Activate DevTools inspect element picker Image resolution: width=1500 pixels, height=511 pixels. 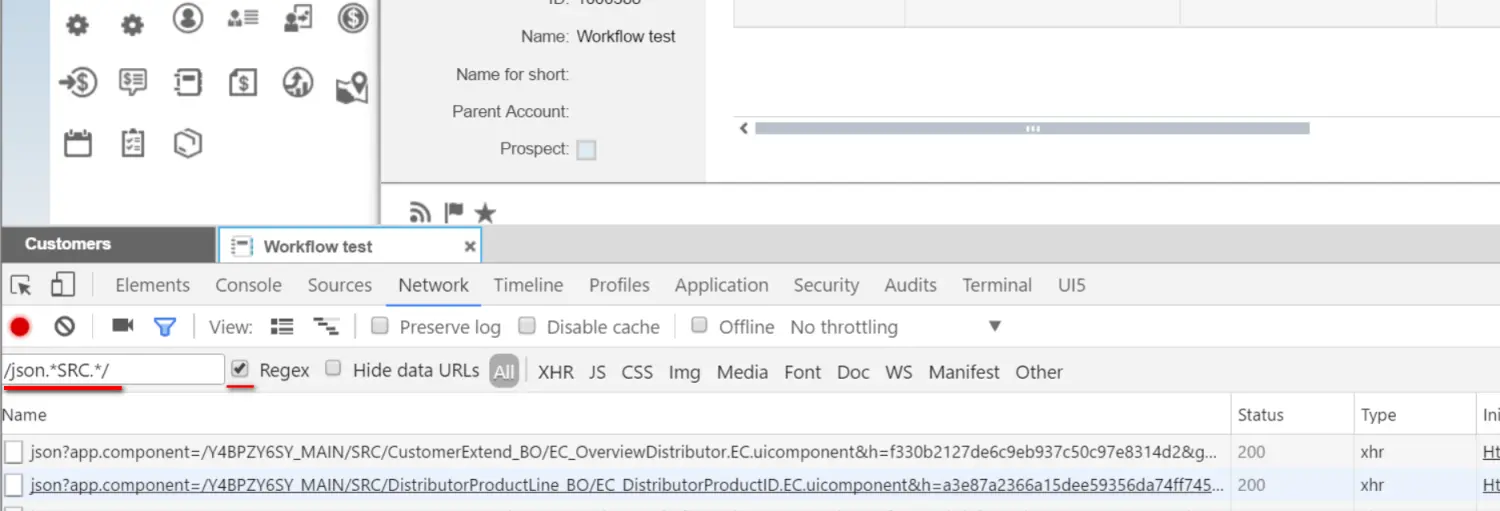click(x=21, y=286)
